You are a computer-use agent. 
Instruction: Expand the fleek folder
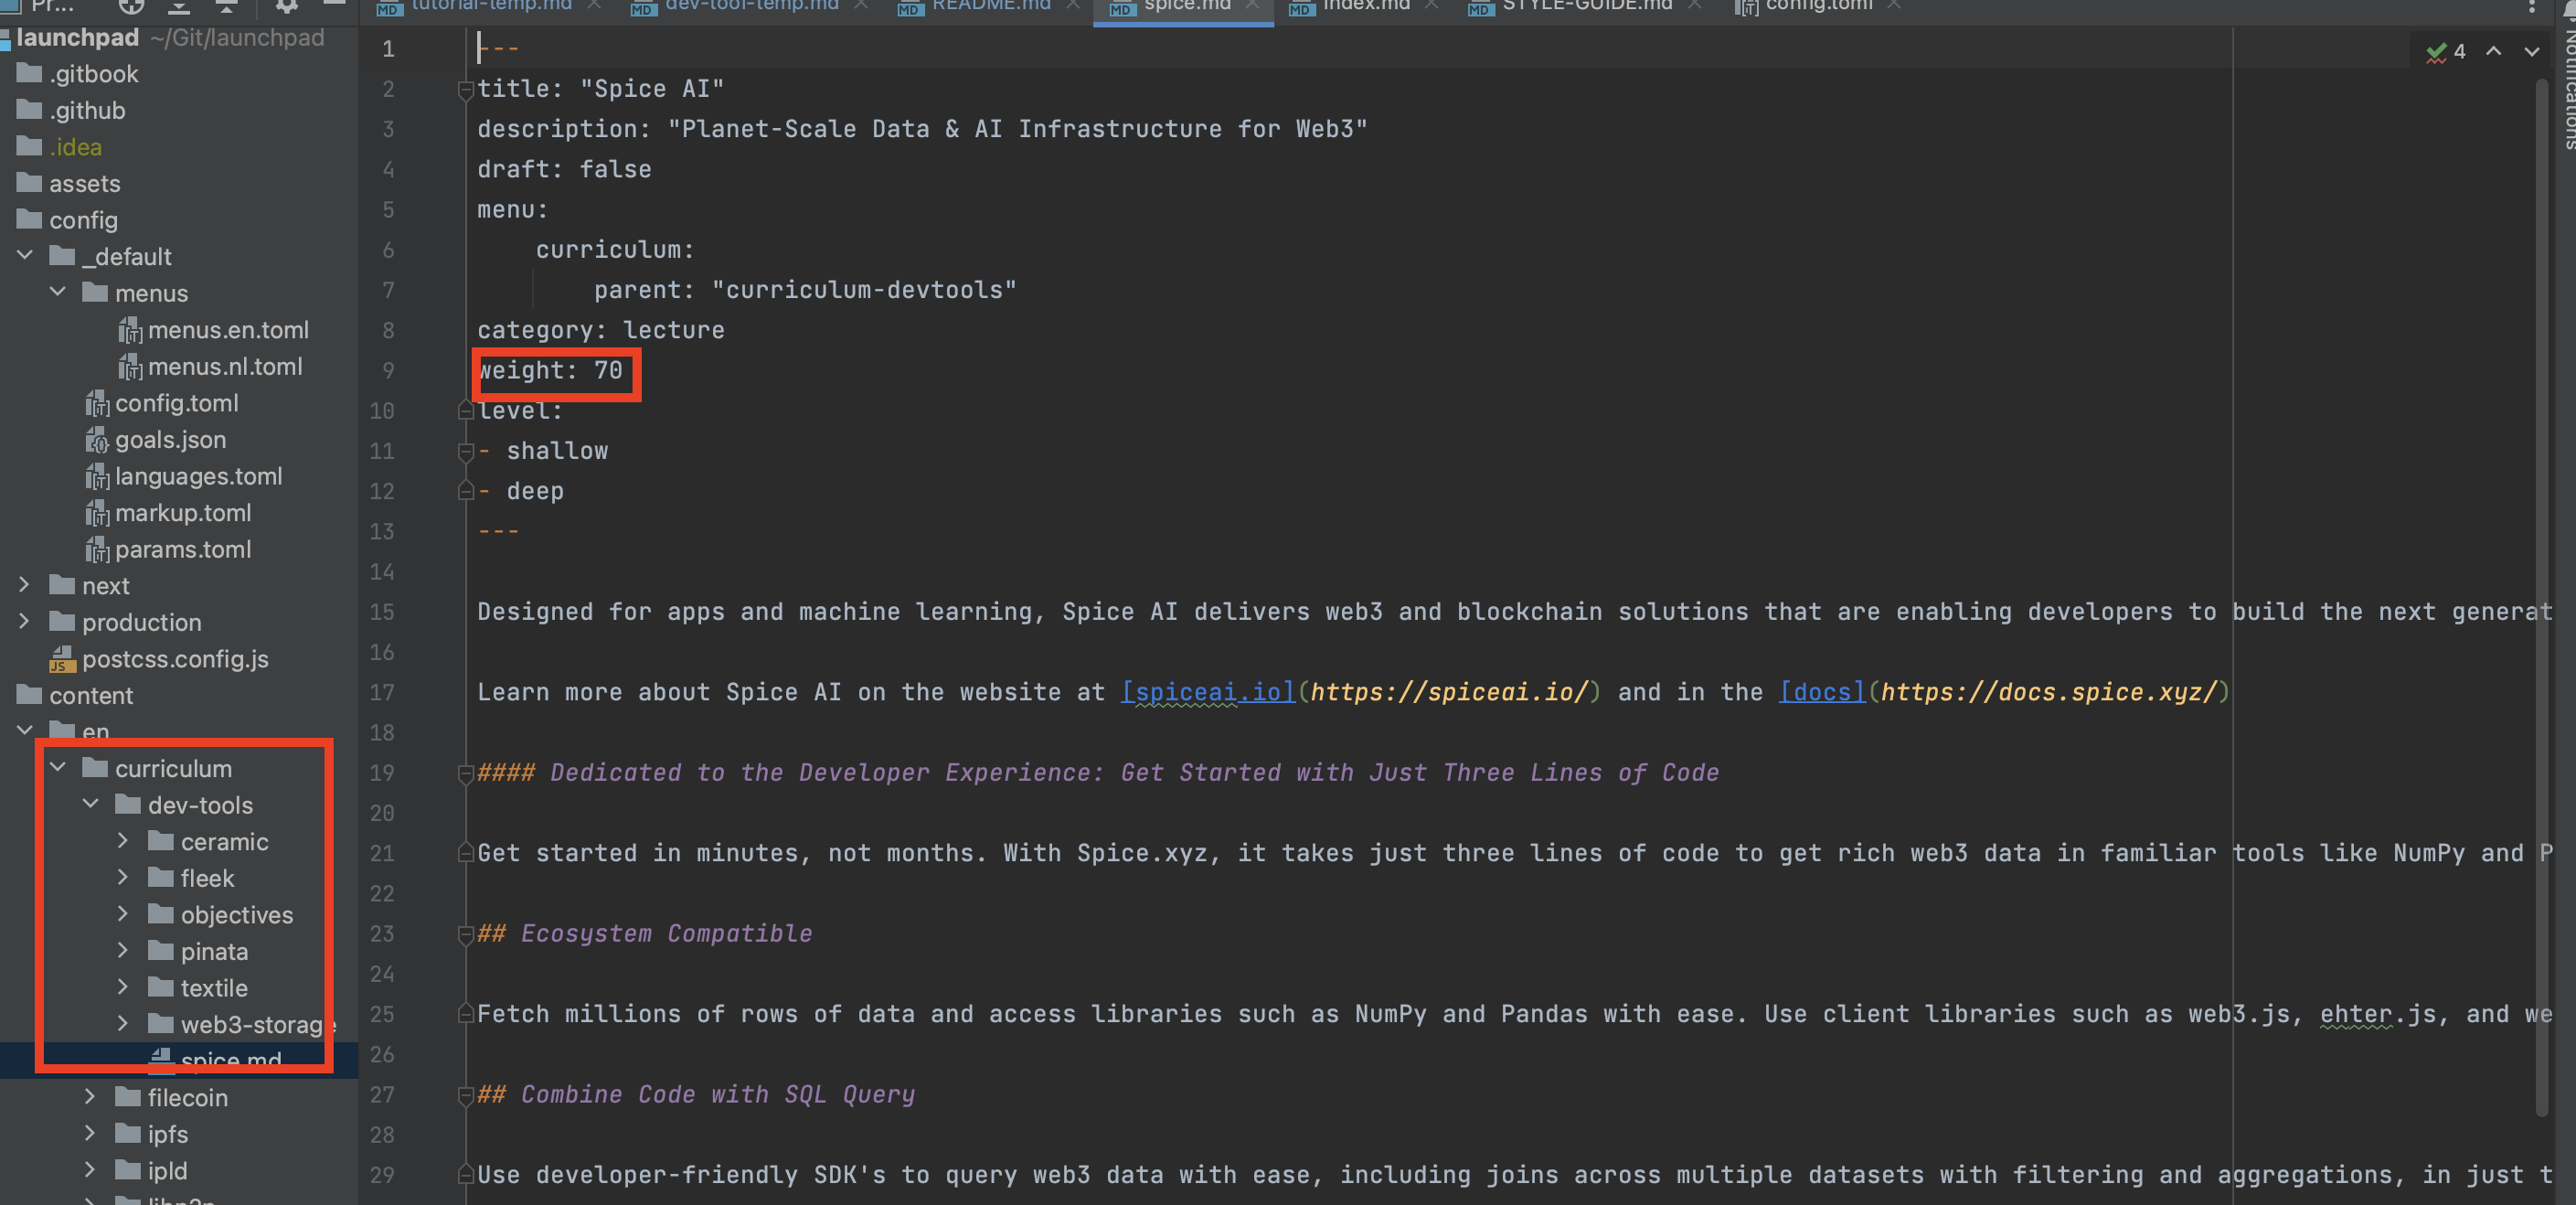(123, 877)
